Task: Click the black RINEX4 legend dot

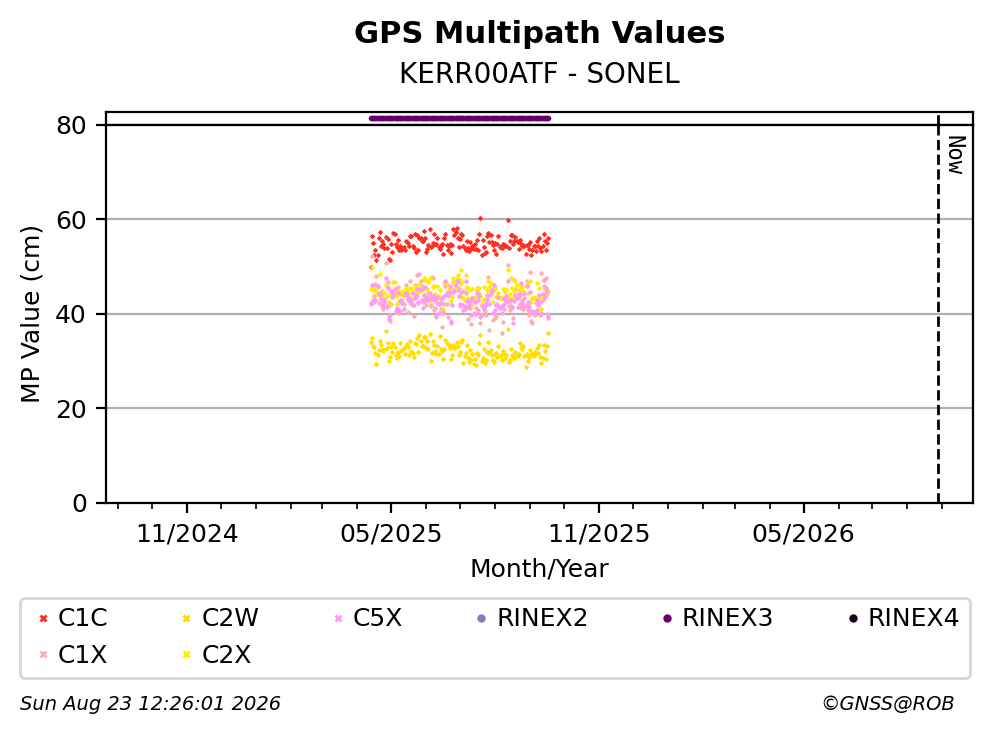Action: coord(854,618)
